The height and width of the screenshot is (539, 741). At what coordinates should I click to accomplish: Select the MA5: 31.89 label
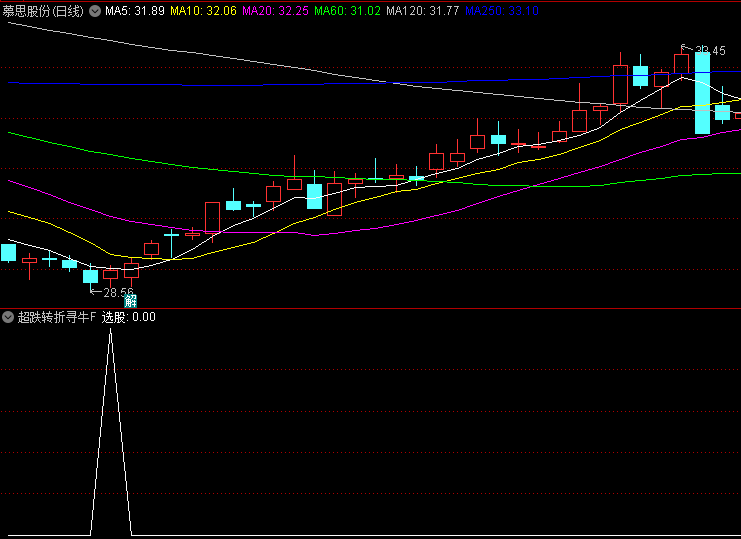pos(135,11)
